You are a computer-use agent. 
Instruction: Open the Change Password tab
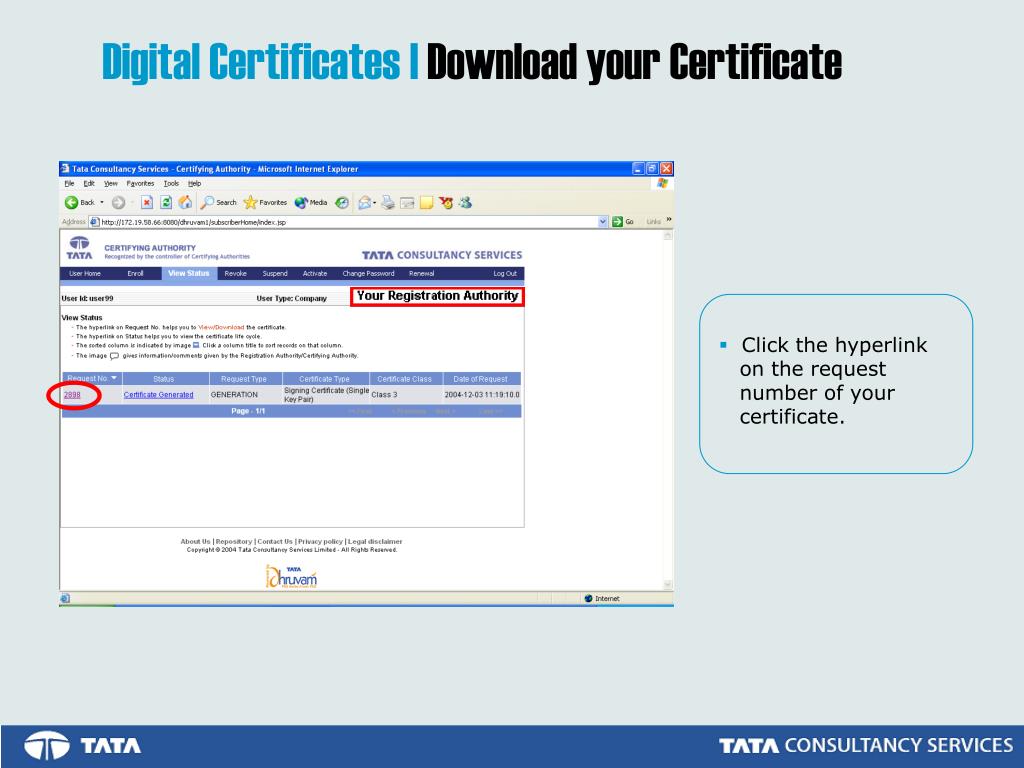pyautogui.click(x=368, y=274)
